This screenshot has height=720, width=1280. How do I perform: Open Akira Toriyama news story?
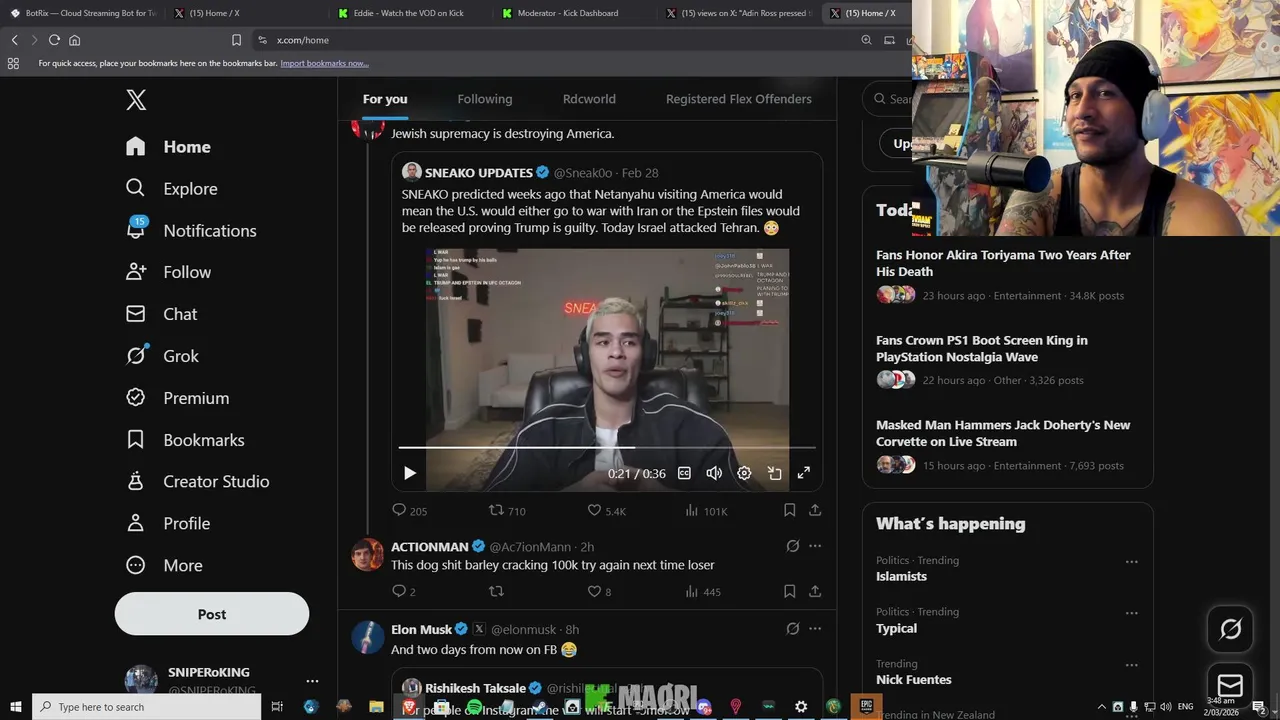pos(1007,275)
